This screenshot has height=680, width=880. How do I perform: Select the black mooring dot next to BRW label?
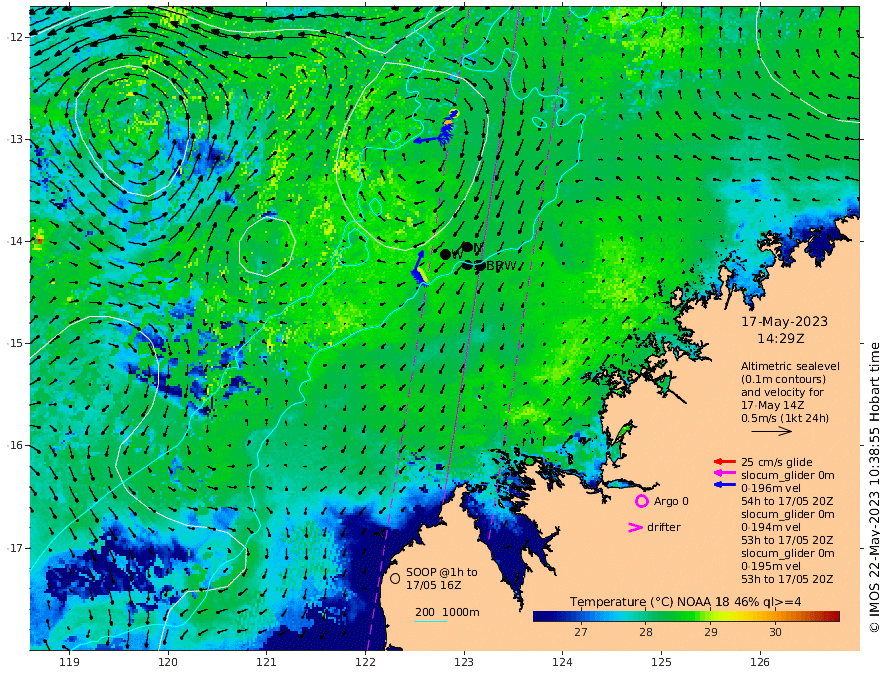coord(480,266)
